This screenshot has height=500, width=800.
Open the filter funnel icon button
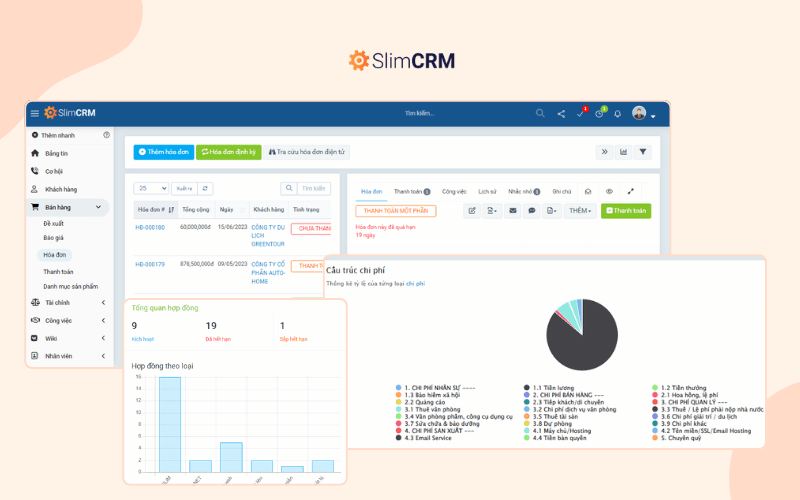(x=643, y=152)
